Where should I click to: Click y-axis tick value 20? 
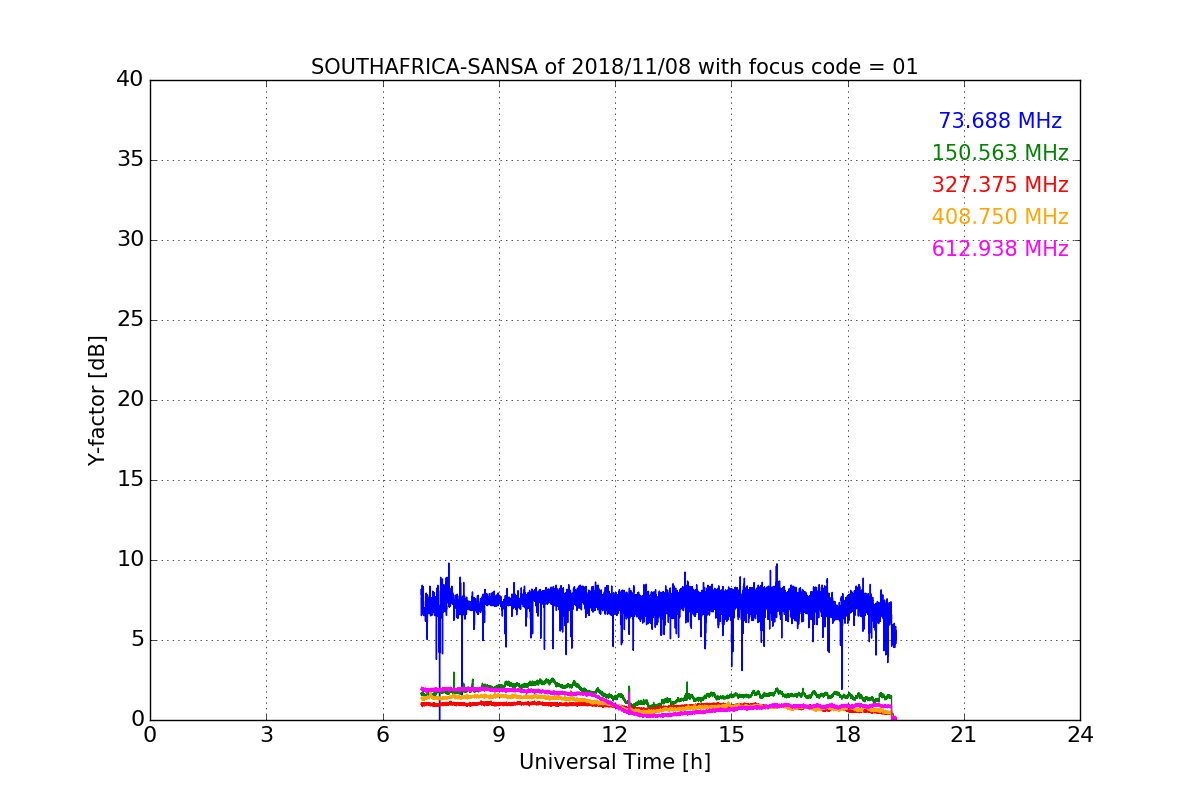[x=130, y=400]
